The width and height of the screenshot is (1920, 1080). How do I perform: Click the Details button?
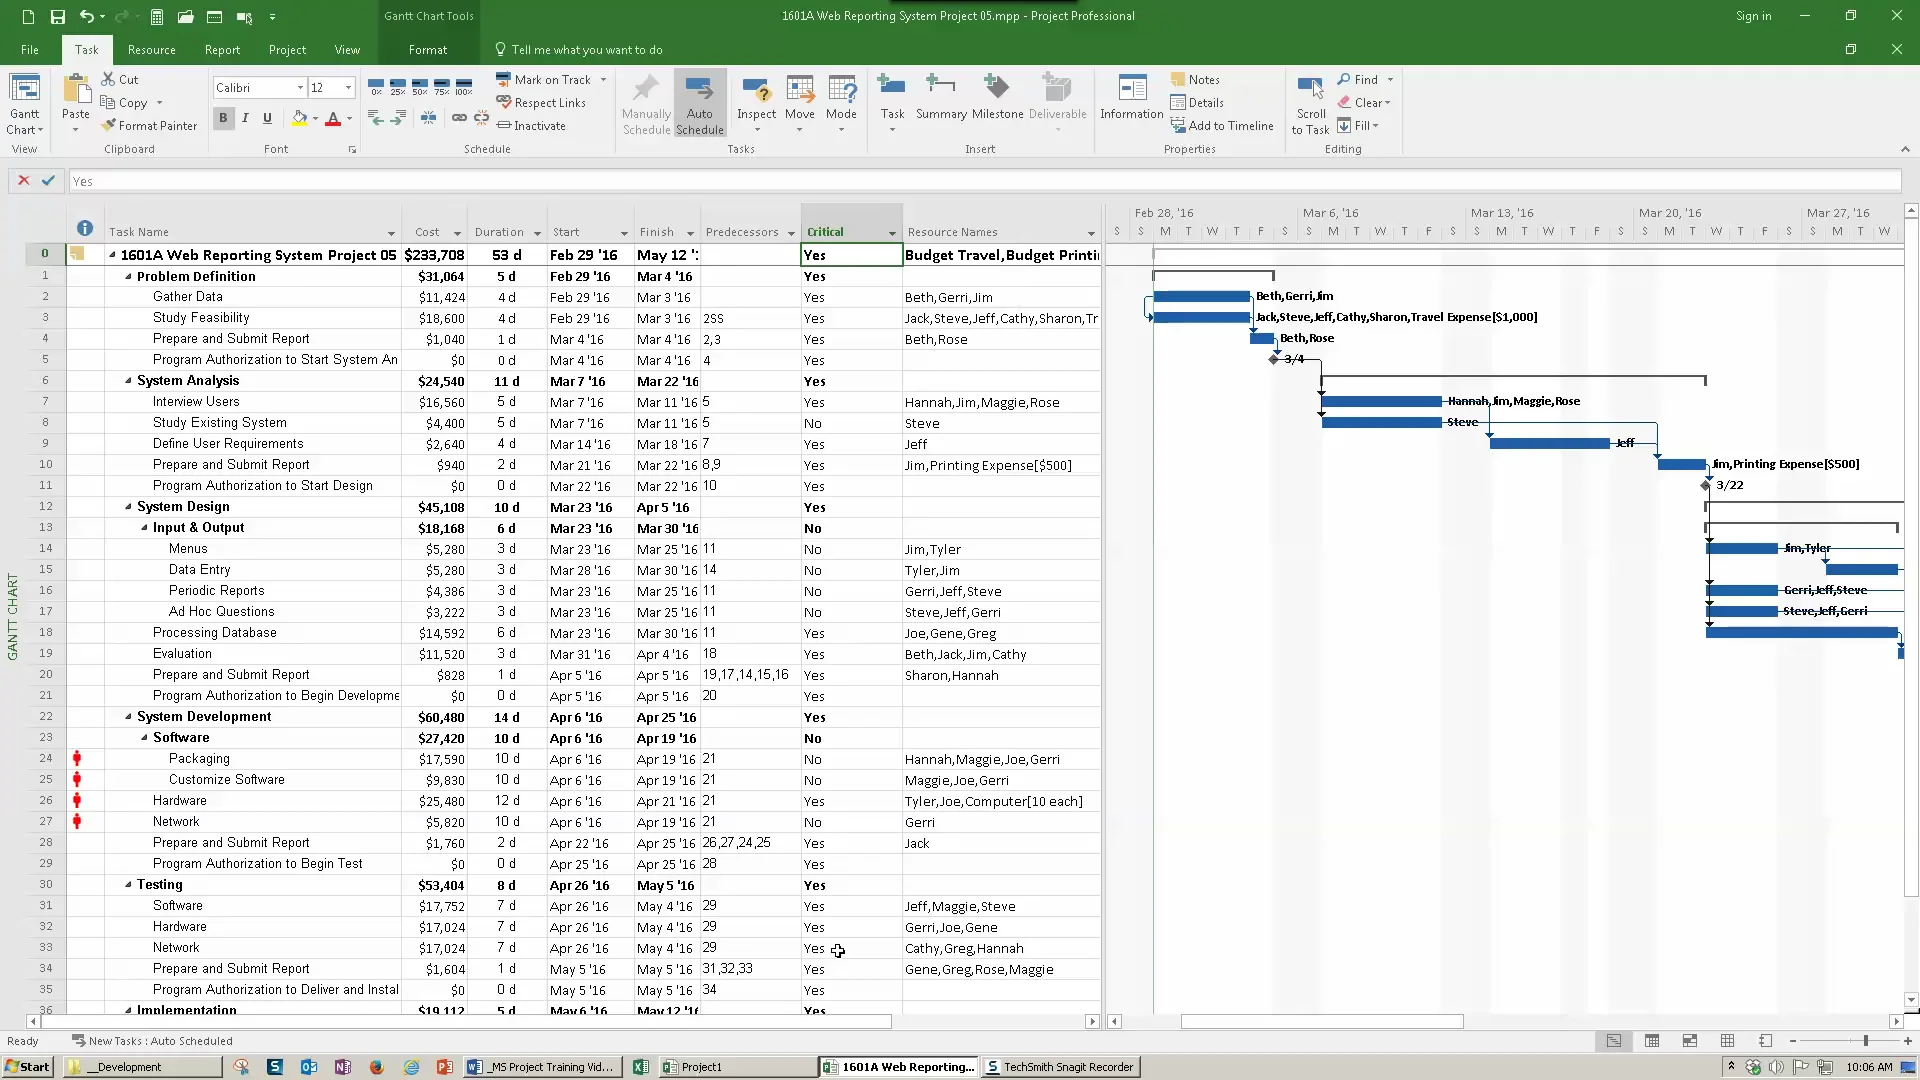(x=1197, y=103)
